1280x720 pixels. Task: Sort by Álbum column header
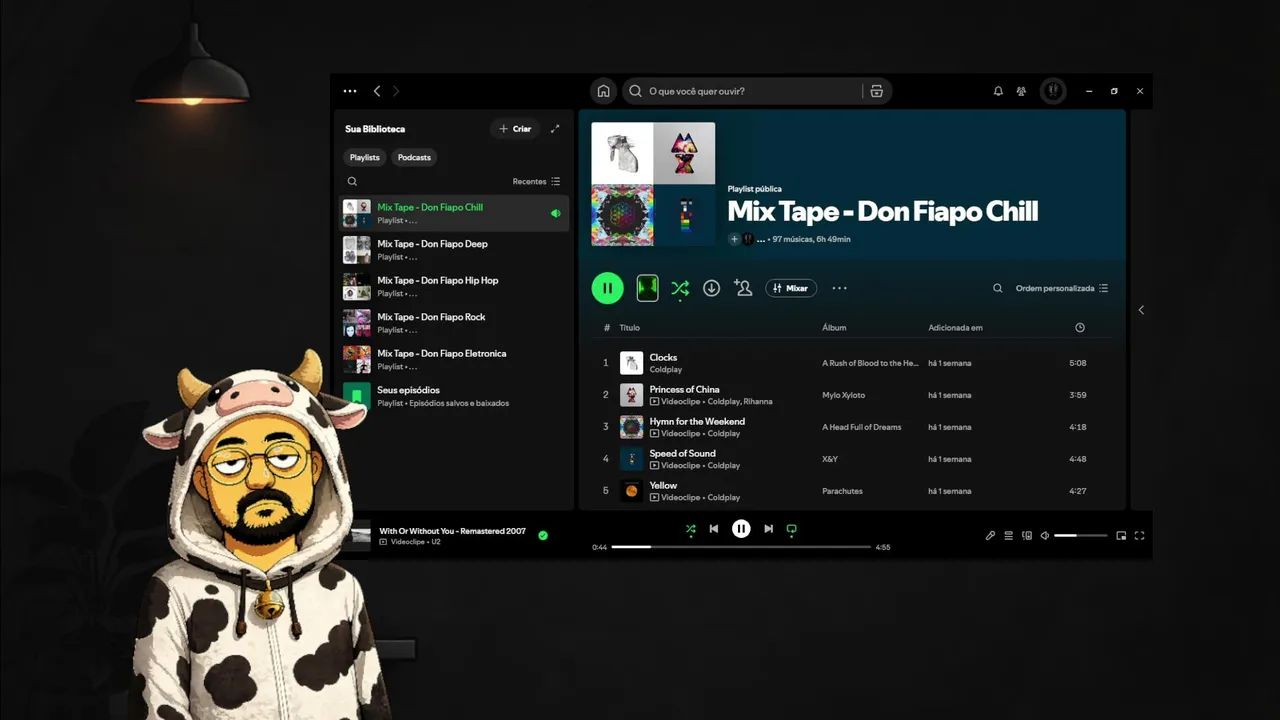click(834, 328)
